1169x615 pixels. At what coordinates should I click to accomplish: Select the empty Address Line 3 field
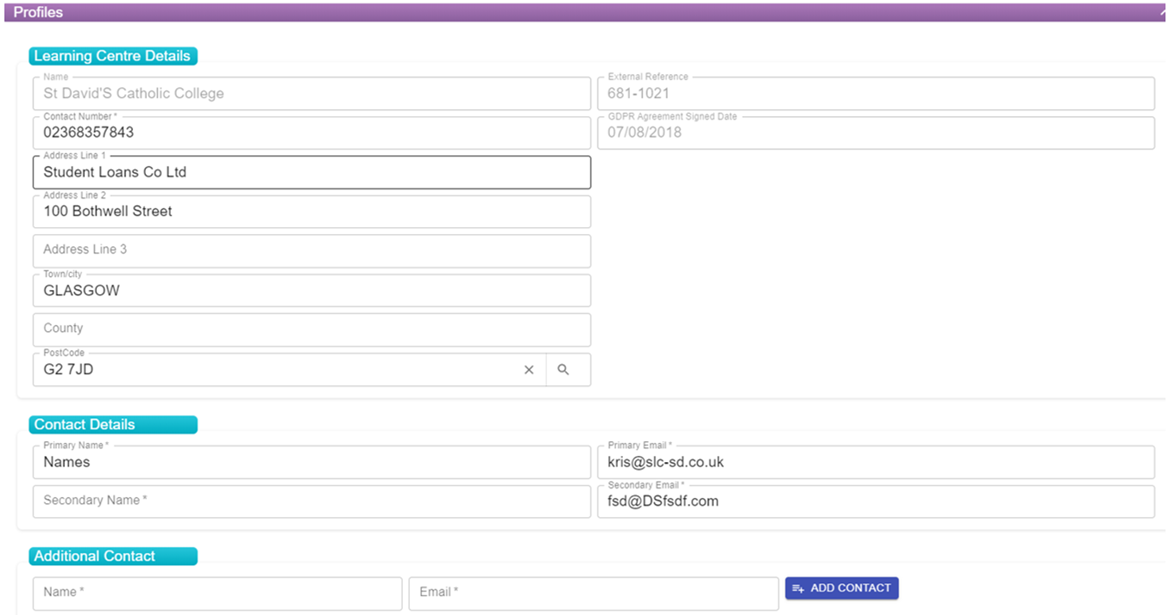click(312, 250)
